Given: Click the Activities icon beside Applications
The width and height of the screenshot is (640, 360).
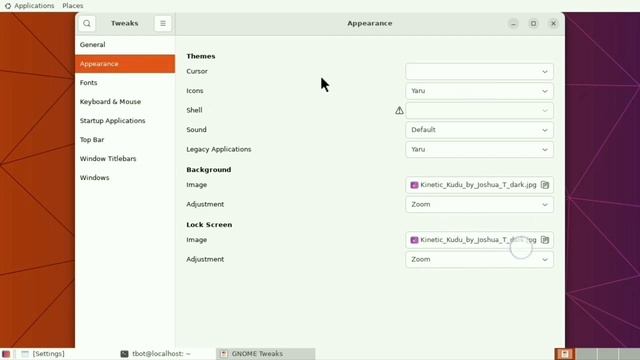Looking at the screenshot, I should coord(8,6).
